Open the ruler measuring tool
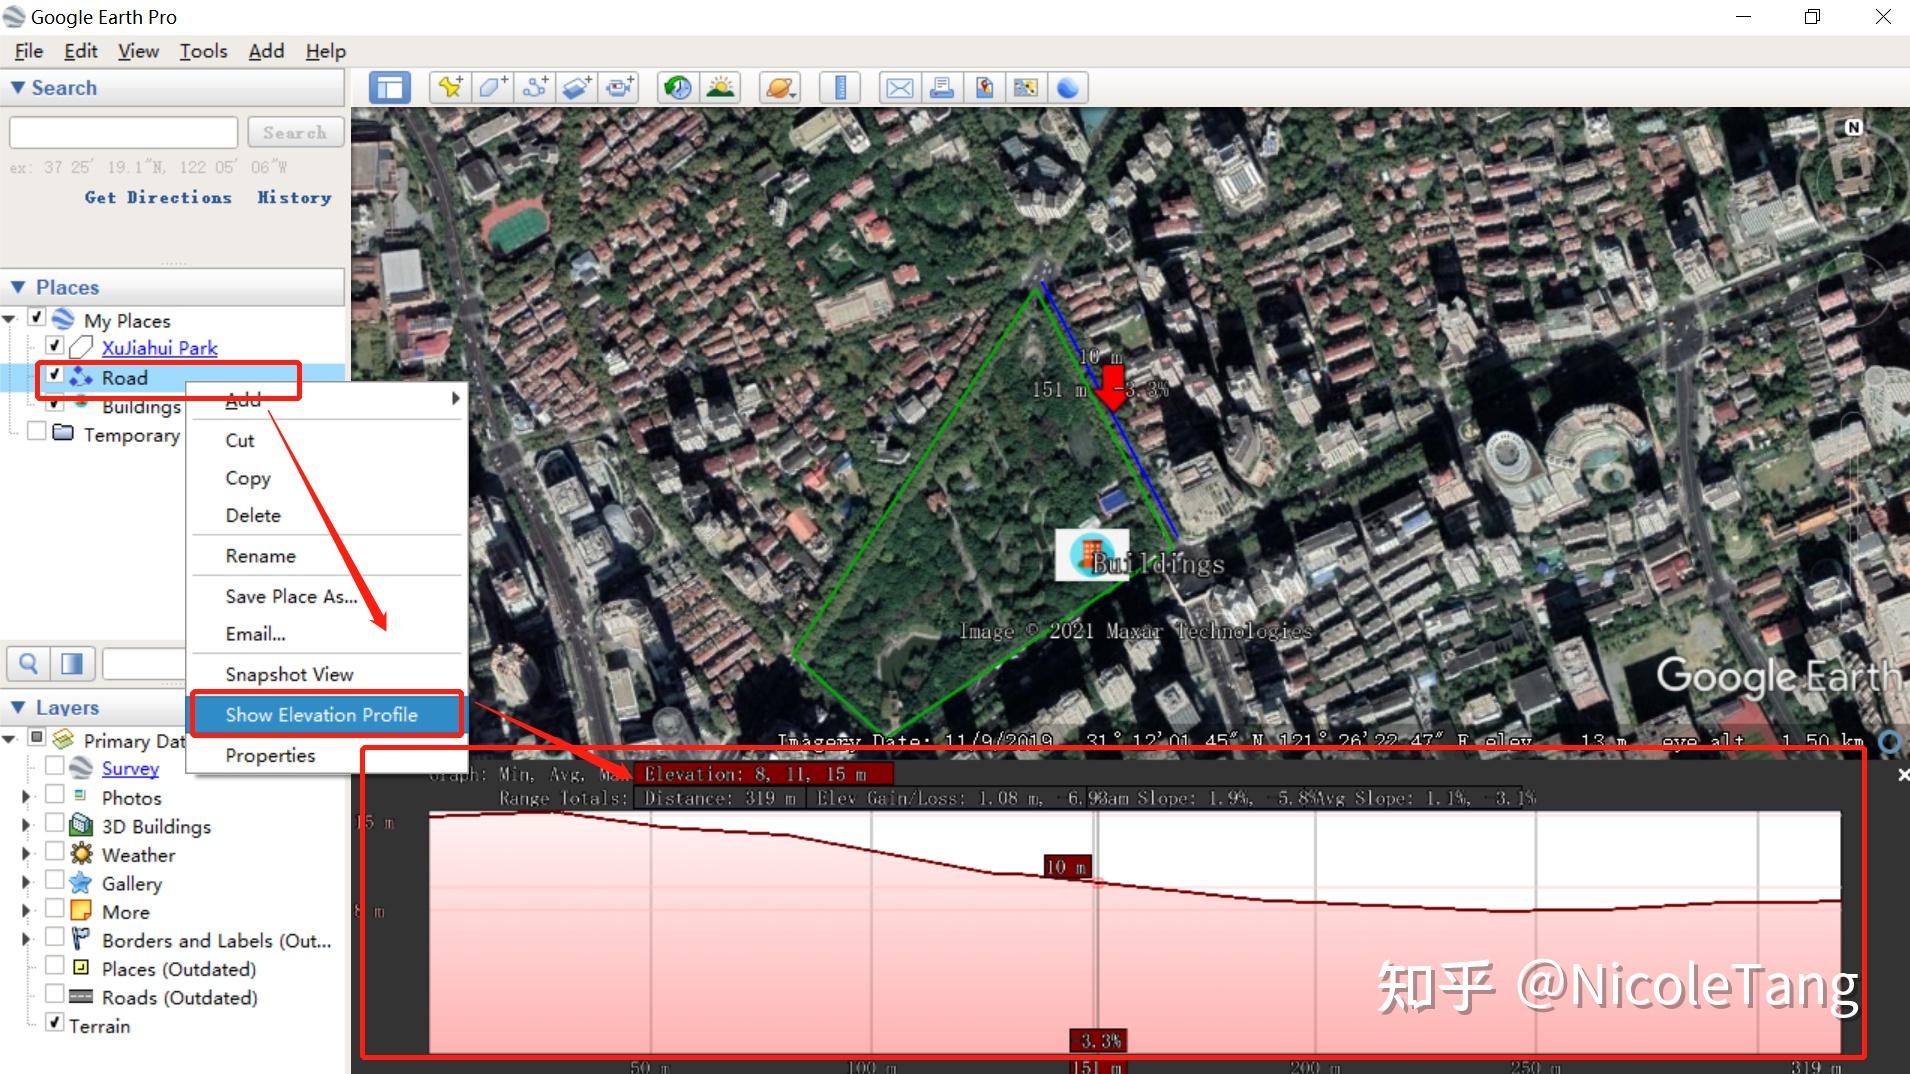 840,88
